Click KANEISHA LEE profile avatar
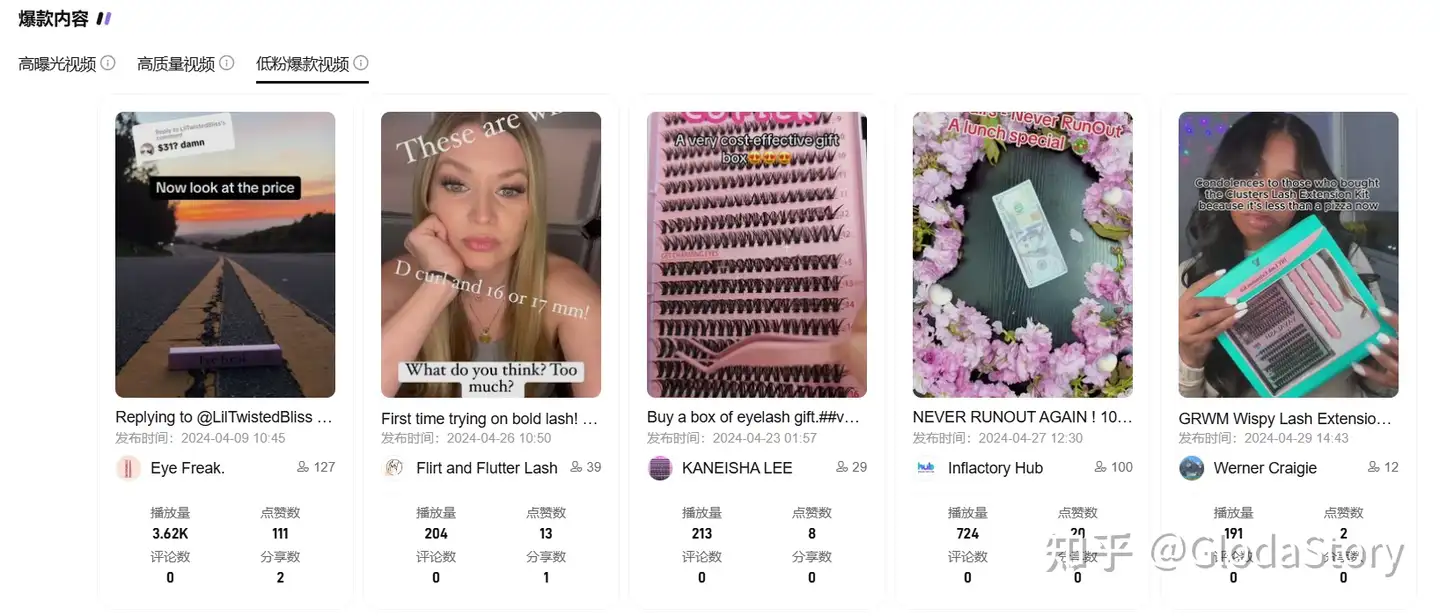 (x=660, y=468)
